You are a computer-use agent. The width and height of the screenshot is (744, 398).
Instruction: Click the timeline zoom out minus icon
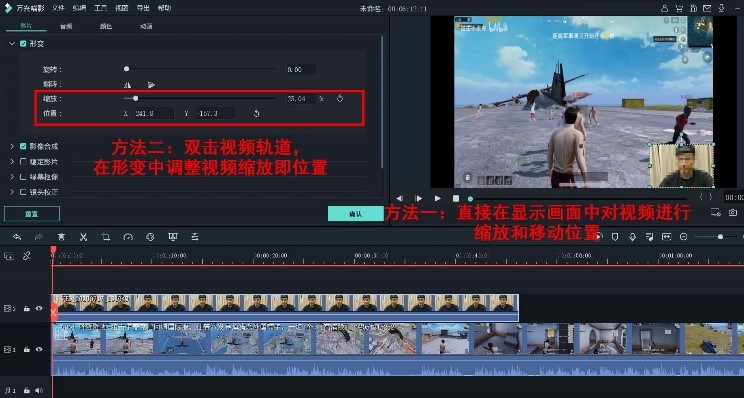tap(684, 237)
